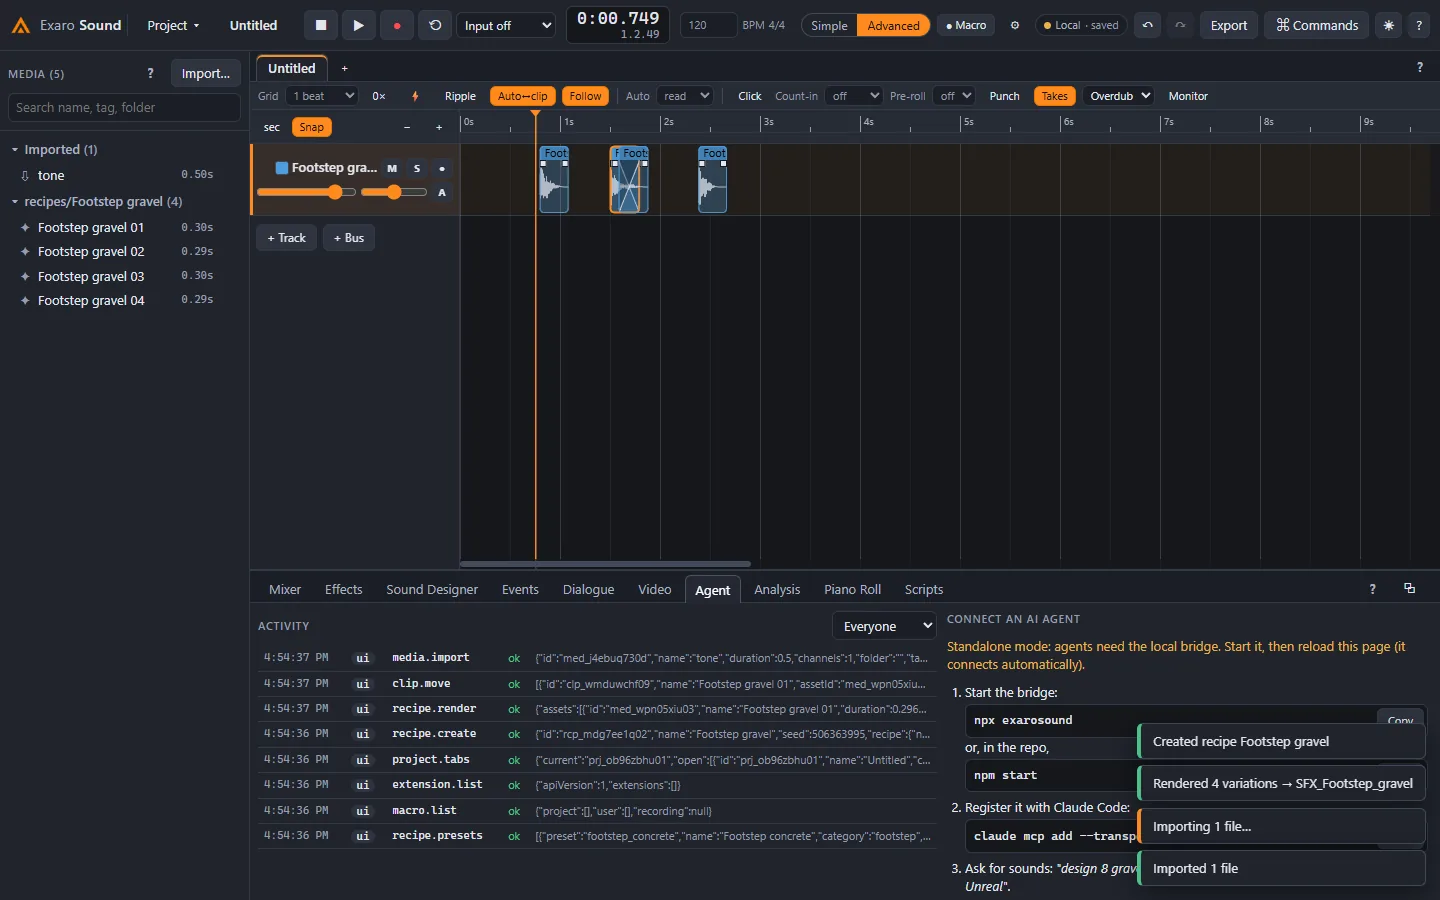Viewport: 1440px width, 900px height.
Task: Click the Import... button
Action: coord(206,73)
